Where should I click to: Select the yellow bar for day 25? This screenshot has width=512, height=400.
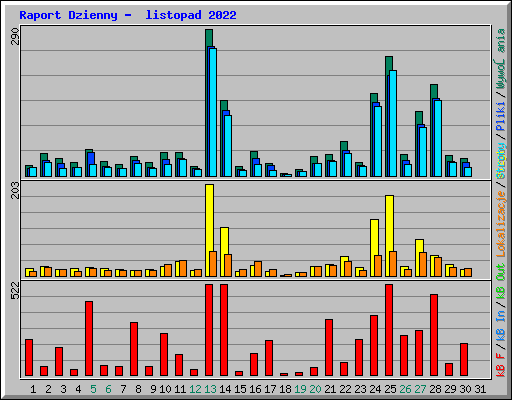pos(389,236)
